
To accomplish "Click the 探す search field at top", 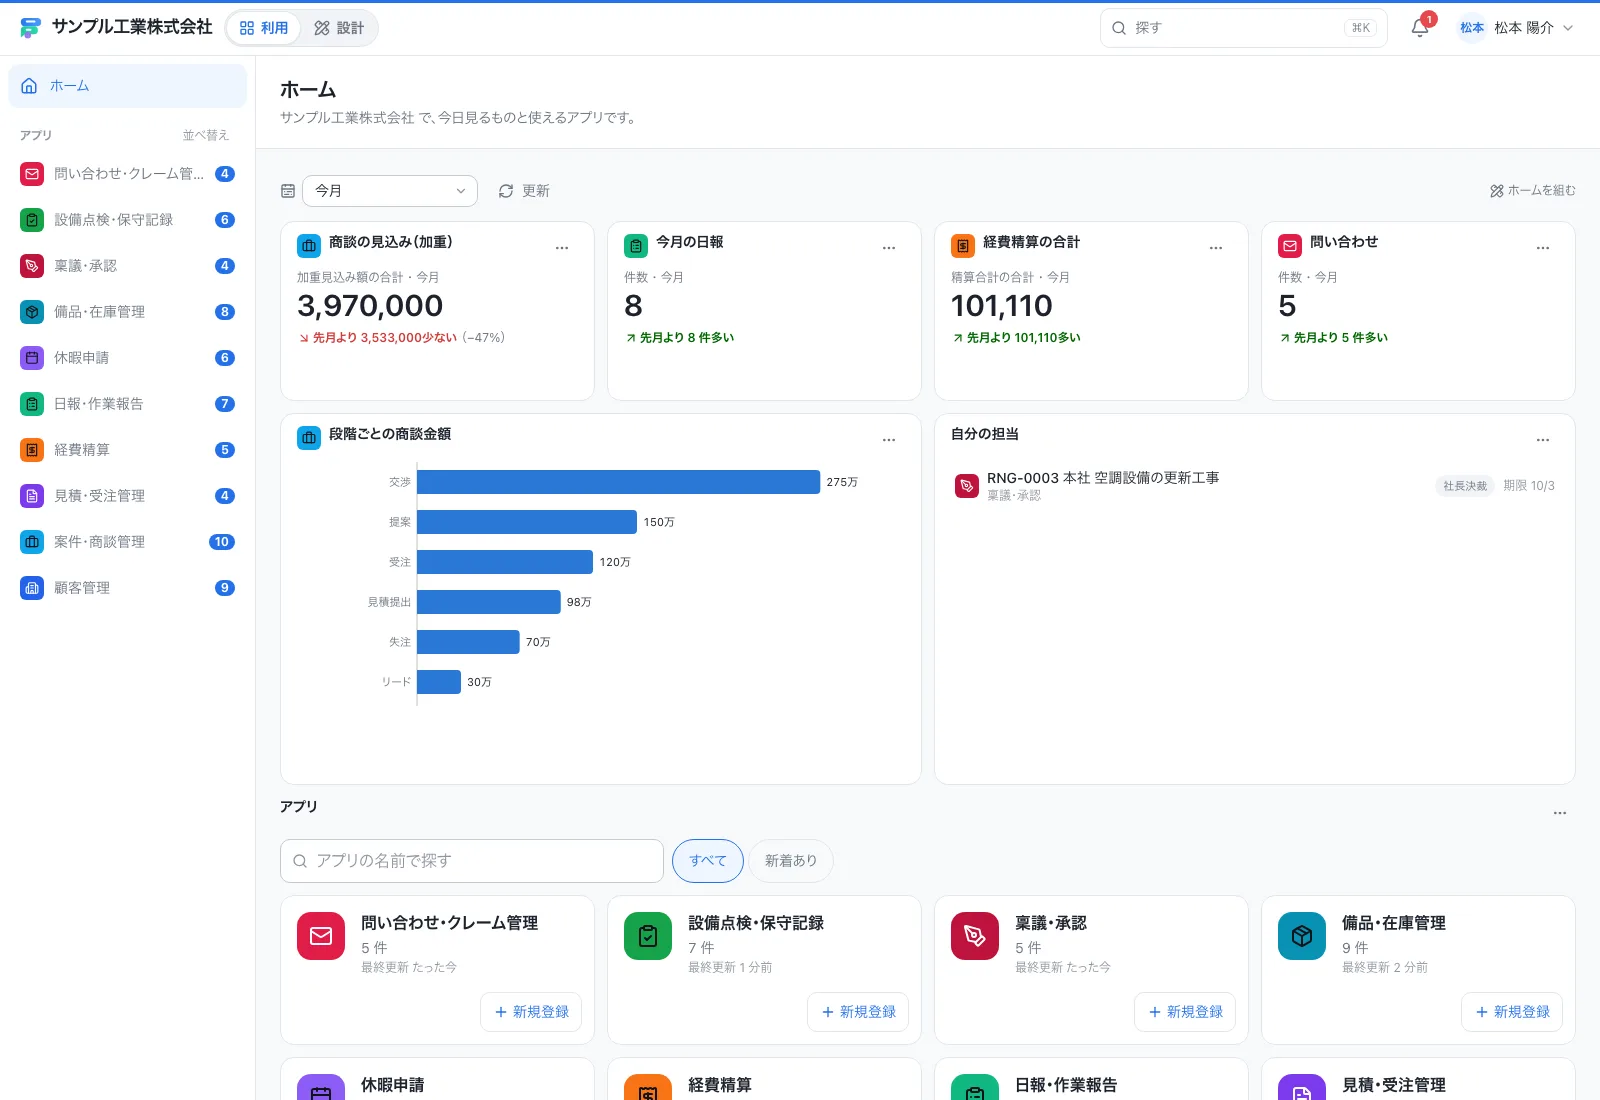I will point(1243,28).
